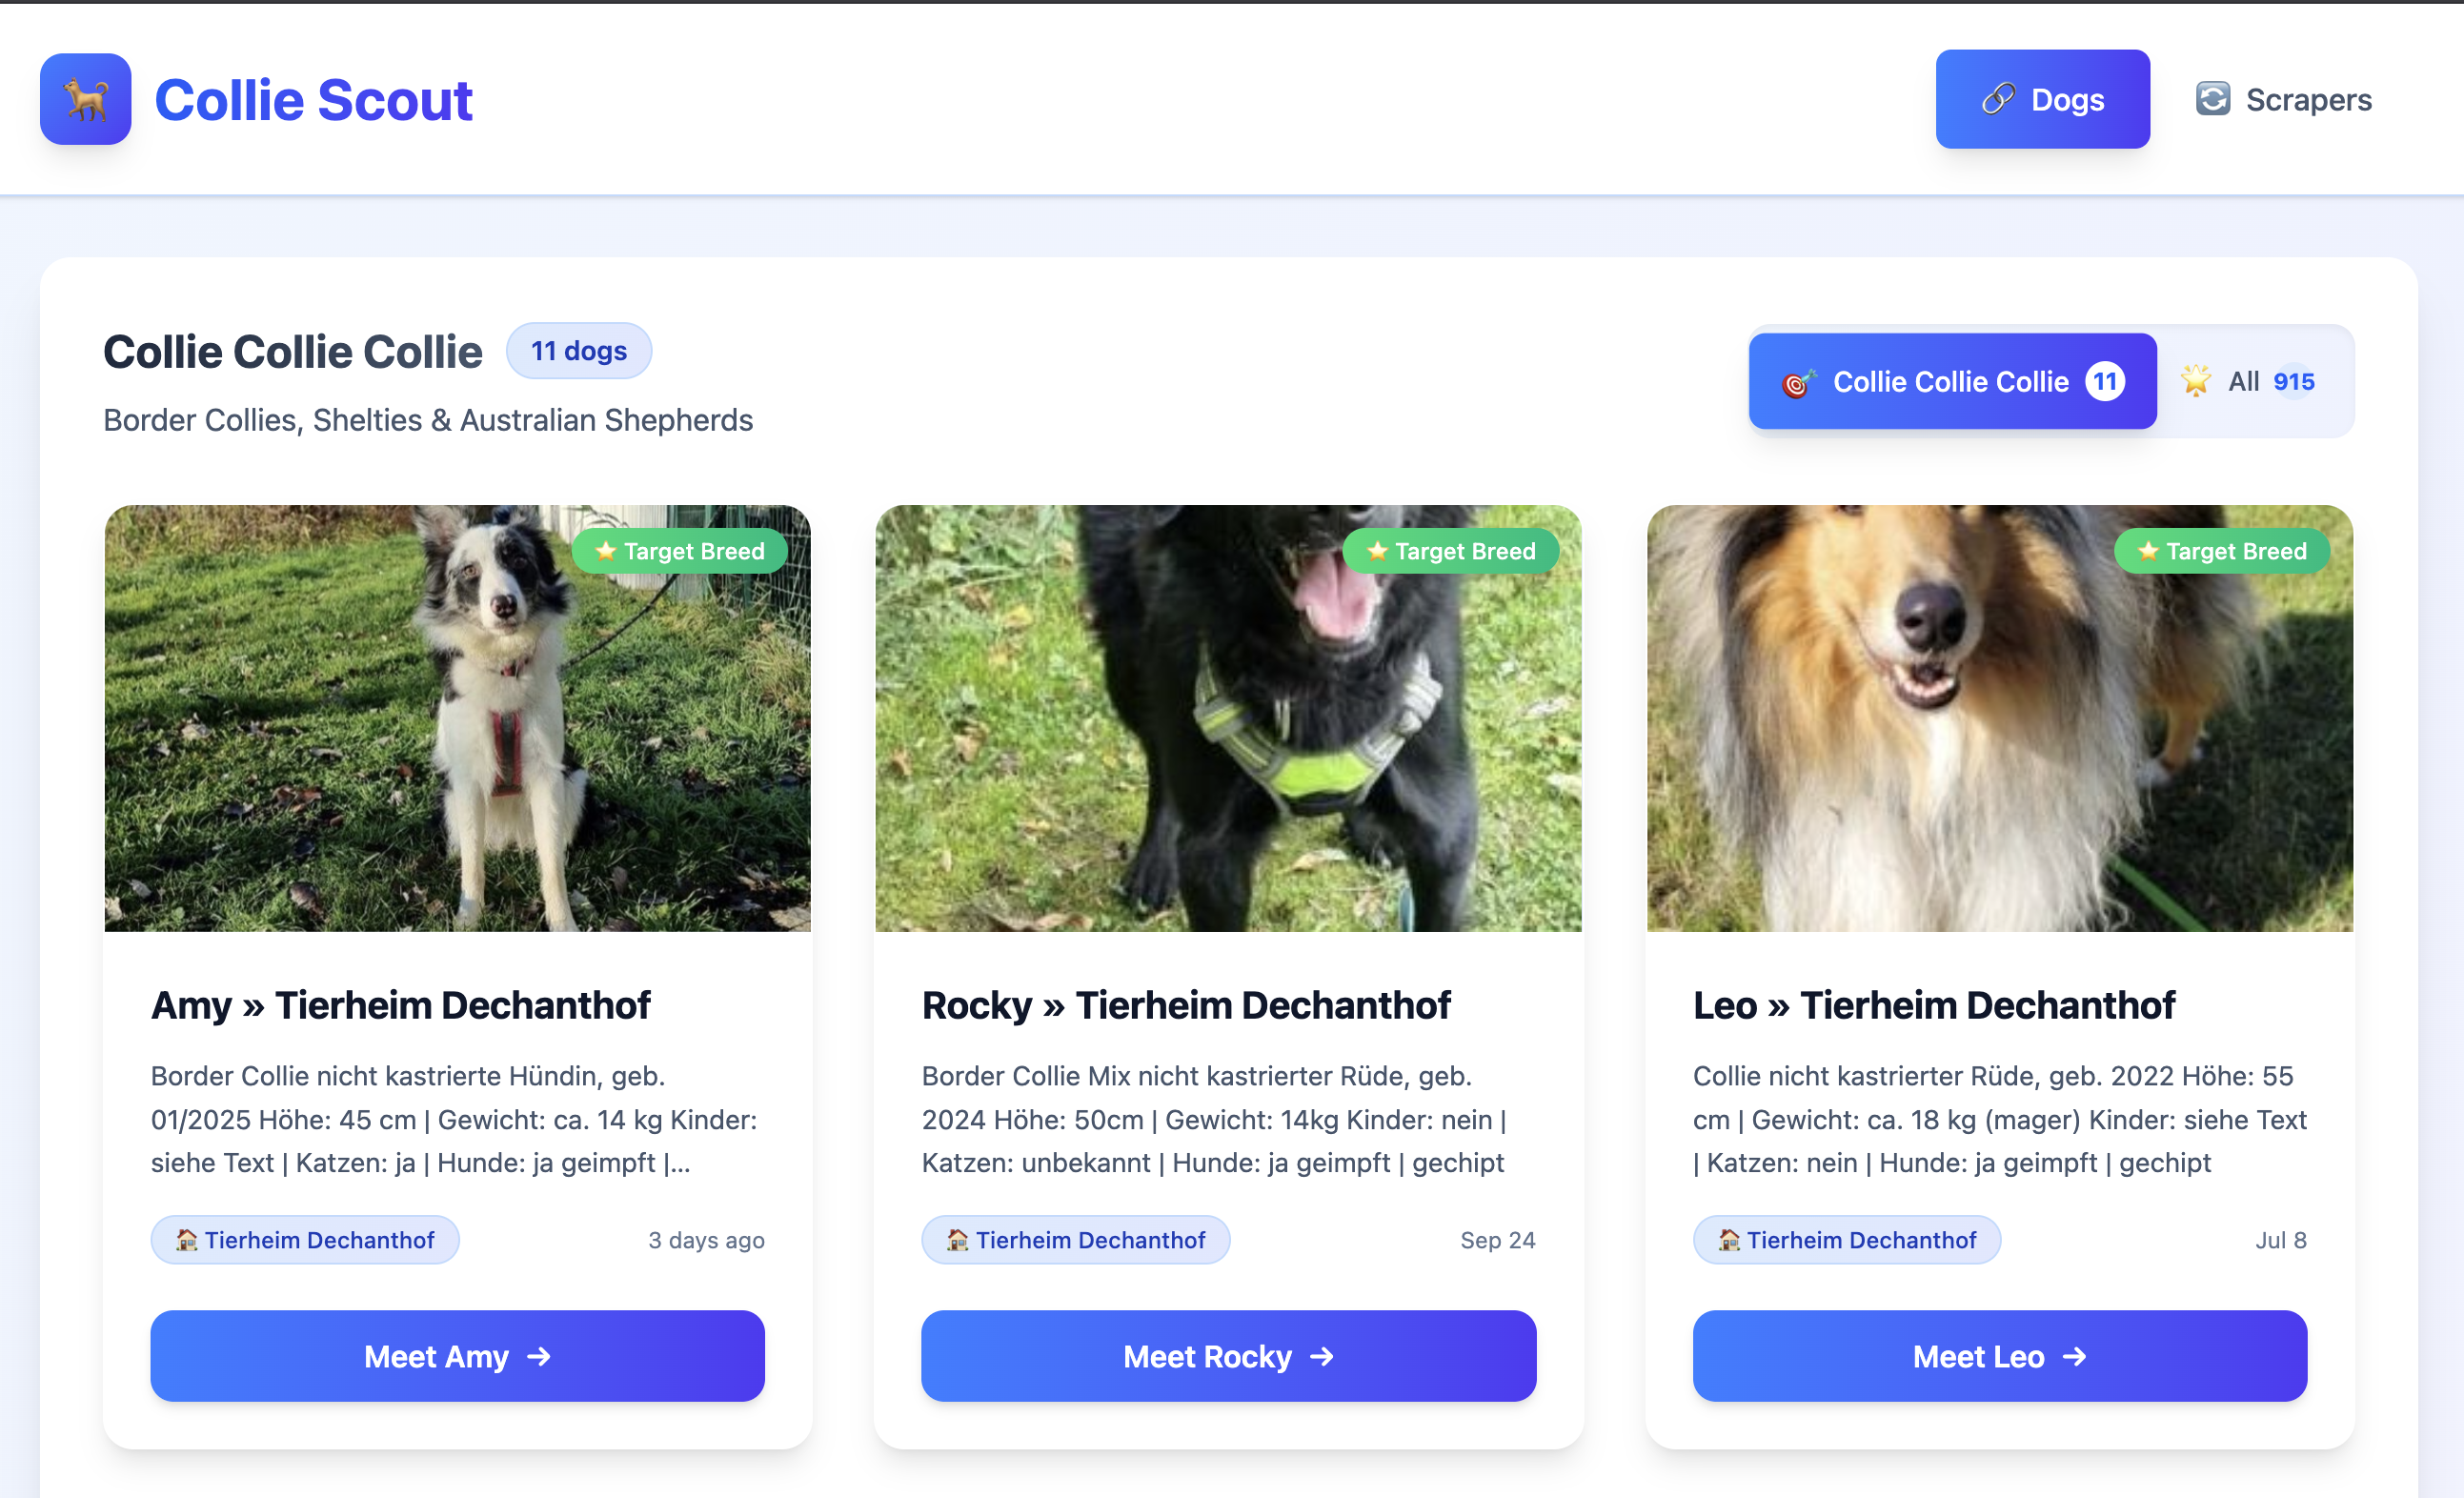Viewport: 2464px width, 1498px height.
Task: Switch to the Dogs navigation tab
Action: click(2042, 99)
